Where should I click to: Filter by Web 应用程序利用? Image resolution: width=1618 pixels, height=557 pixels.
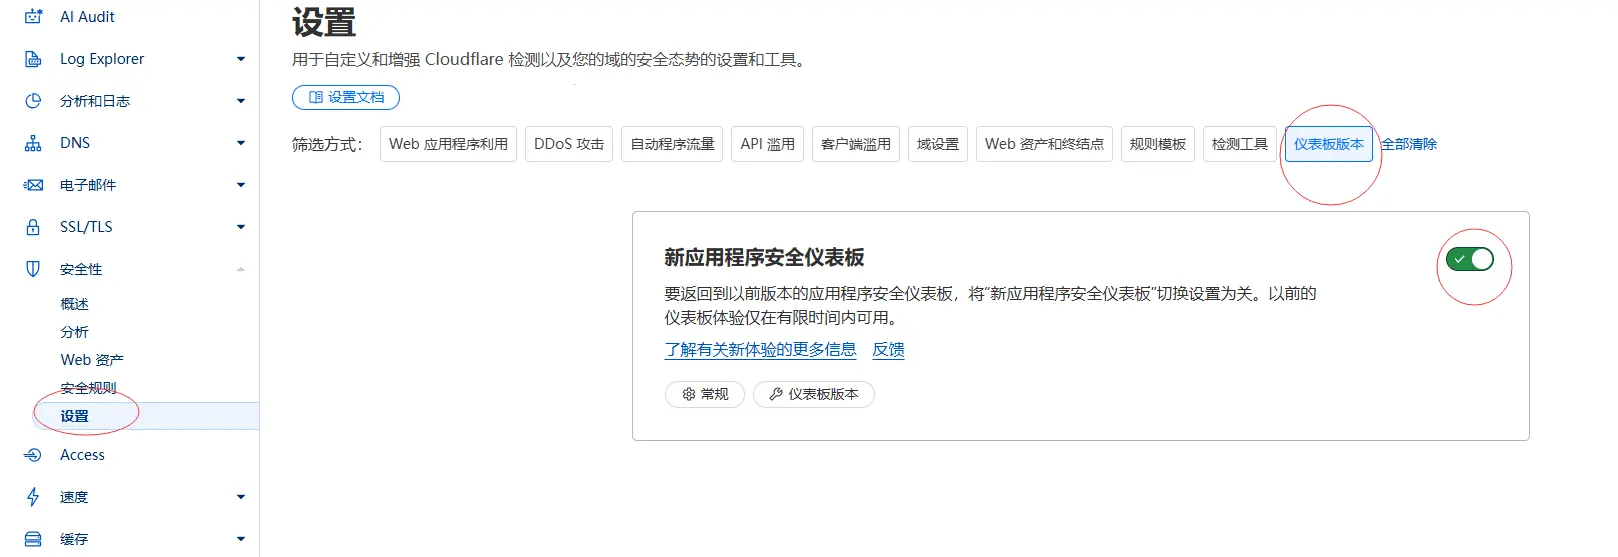pyautogui.click(x=448, y=144)
